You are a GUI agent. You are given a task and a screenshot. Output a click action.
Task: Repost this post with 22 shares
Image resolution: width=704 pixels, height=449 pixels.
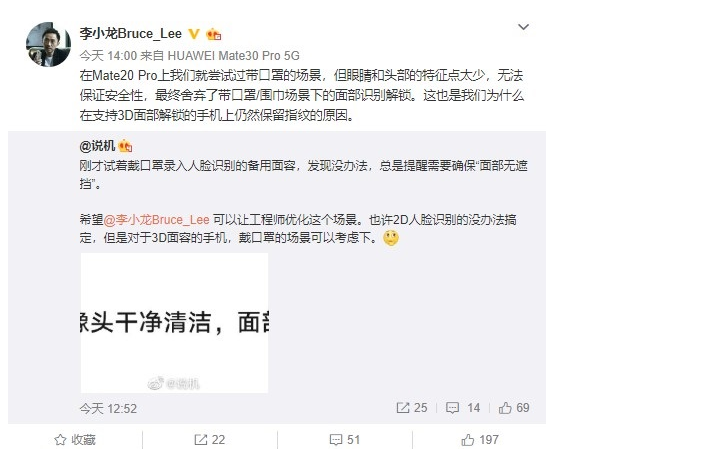tap(210, 440)
